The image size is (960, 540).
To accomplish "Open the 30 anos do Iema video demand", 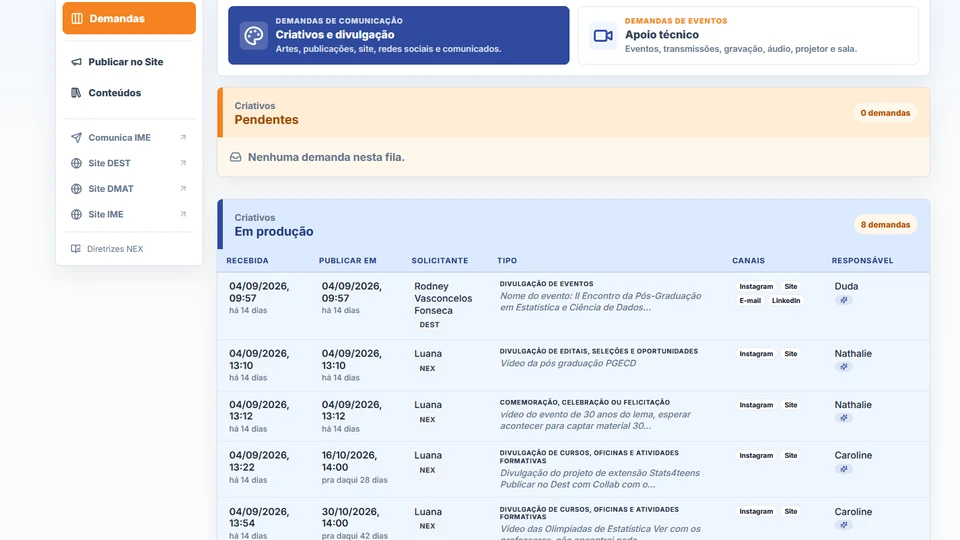I will pyautogui.click(x=595, y=420).
